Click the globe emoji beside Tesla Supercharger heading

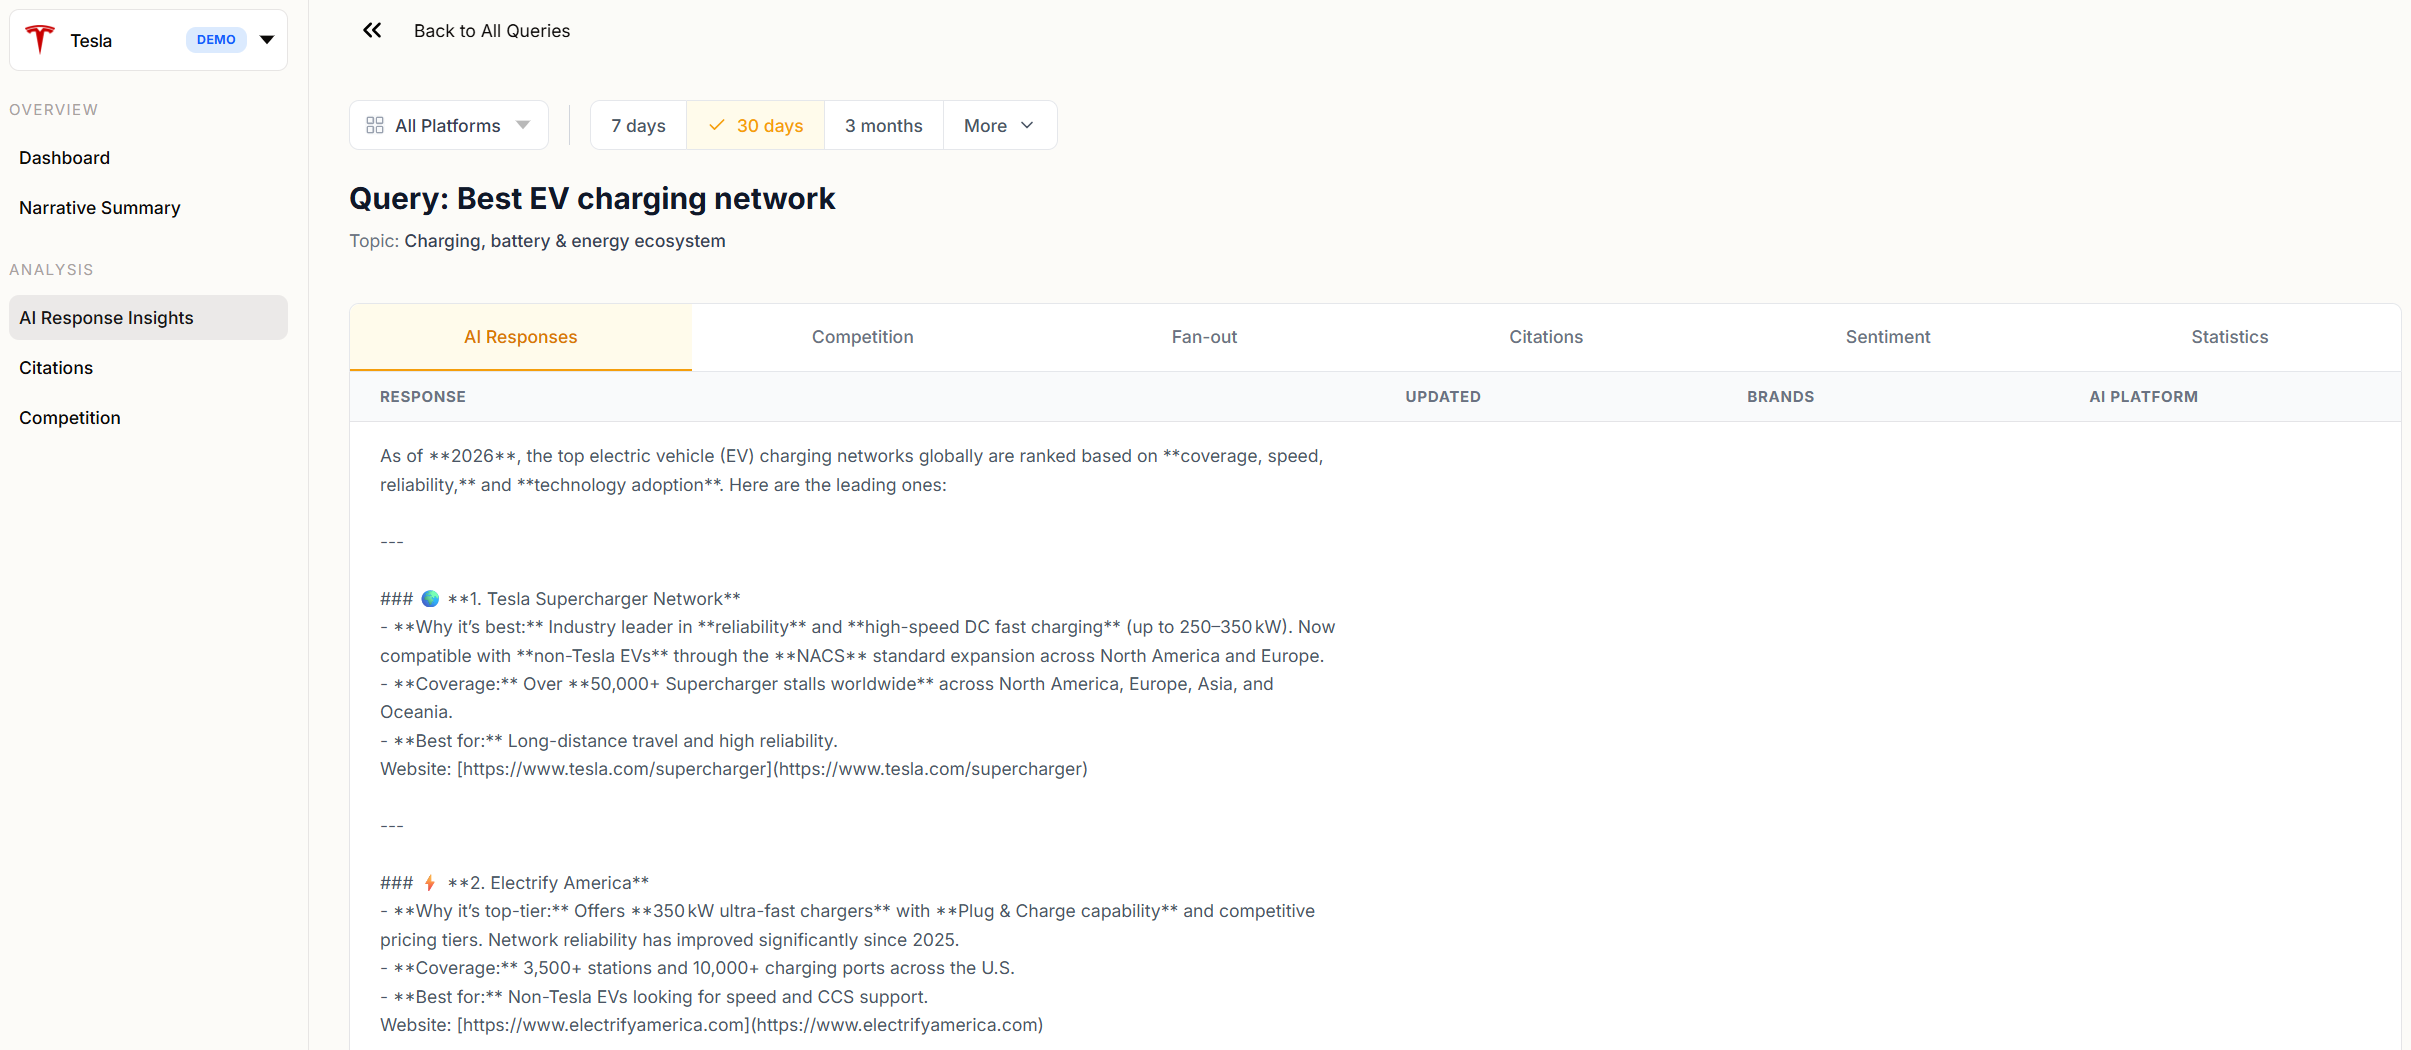(430, 599)
